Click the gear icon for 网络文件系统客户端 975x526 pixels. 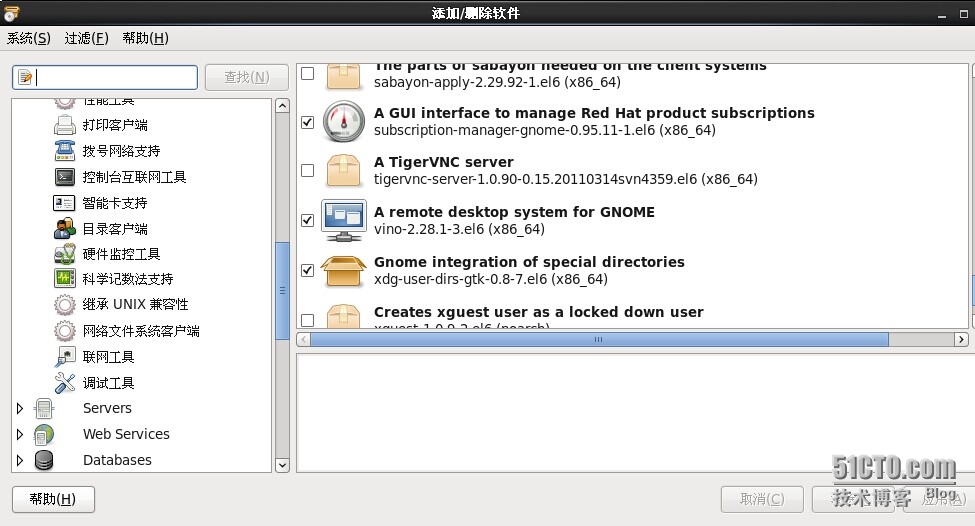pyautogui.click(x=65, y=331)
